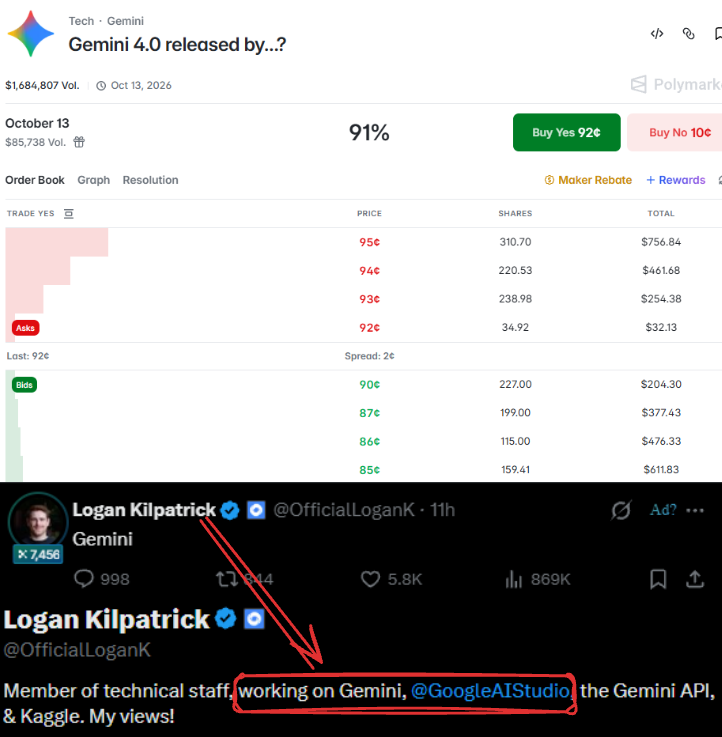Viewport: 722px width, 737px height.
Task: Click Buy Yes 92¢ button
Action: click(566, 133)
